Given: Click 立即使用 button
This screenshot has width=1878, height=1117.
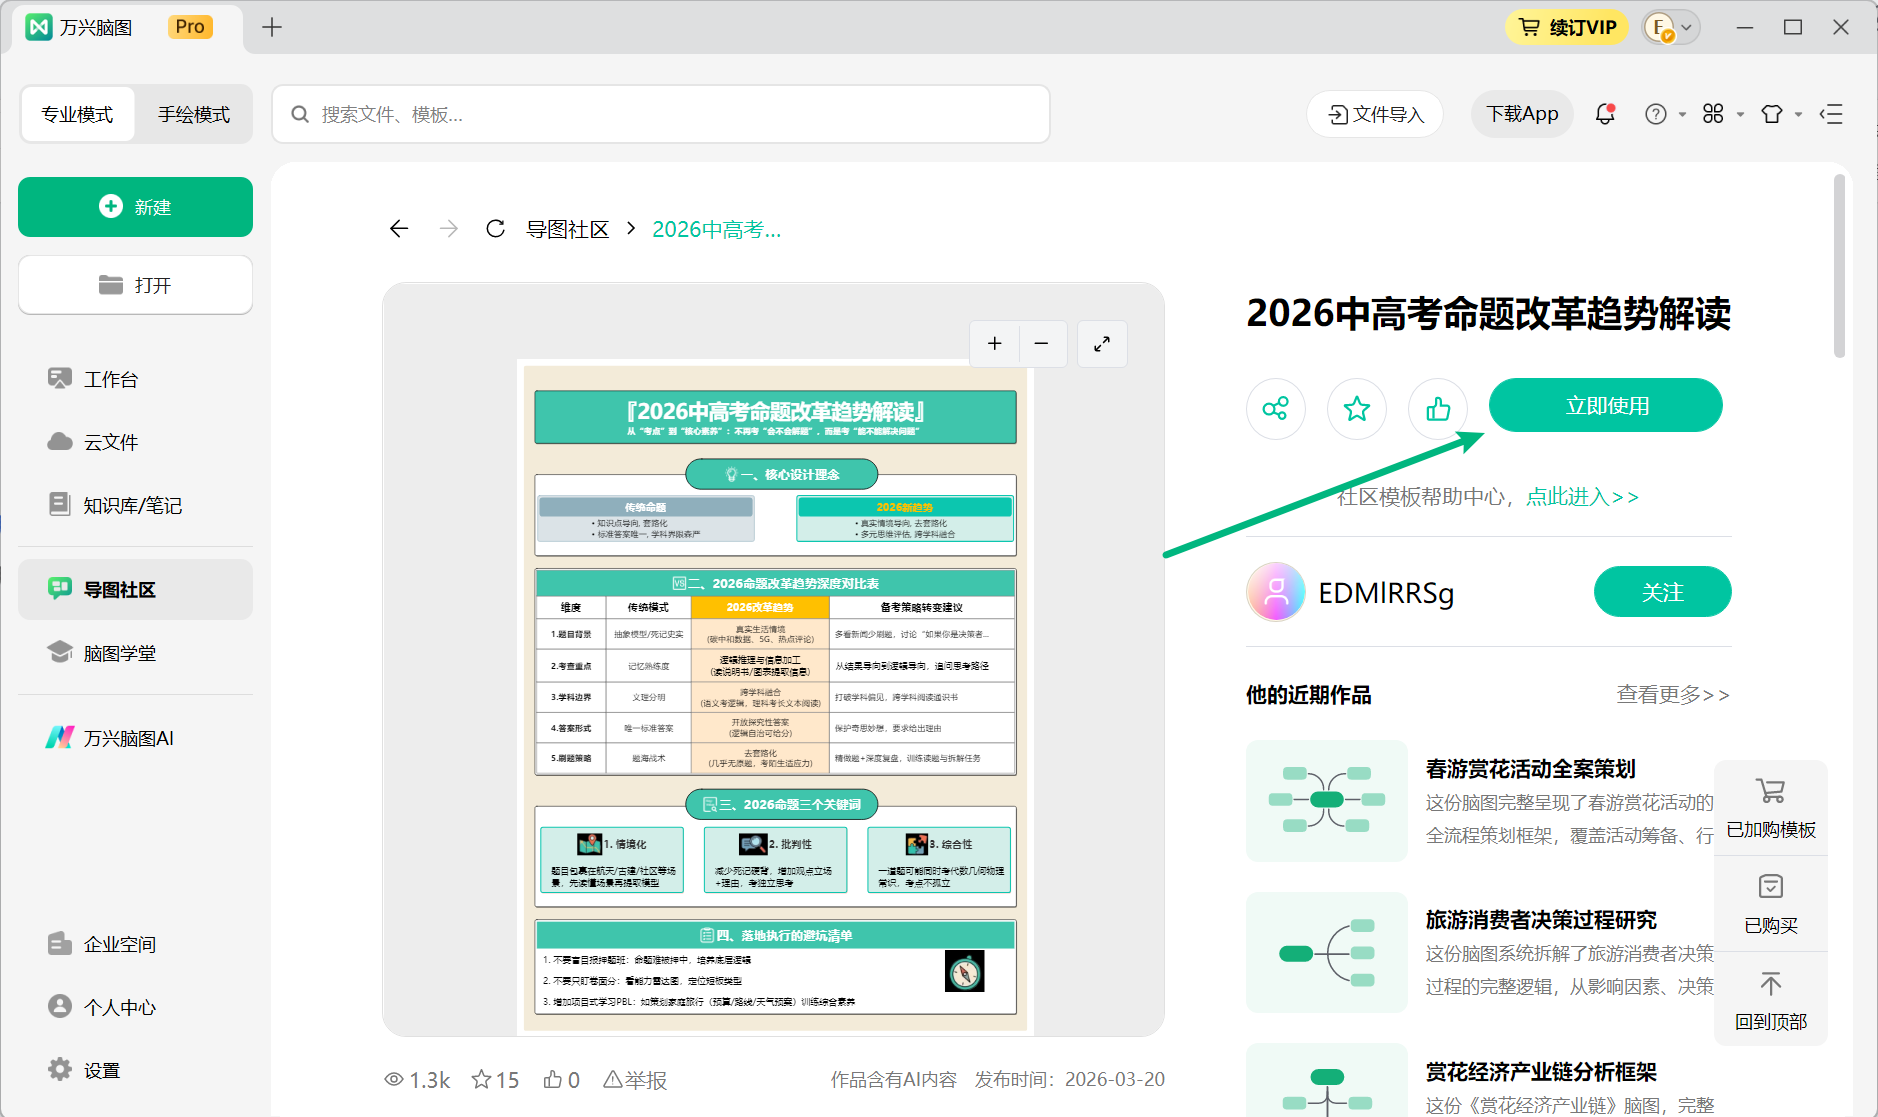Looking at the screenshot, I should click(1606, 405).
